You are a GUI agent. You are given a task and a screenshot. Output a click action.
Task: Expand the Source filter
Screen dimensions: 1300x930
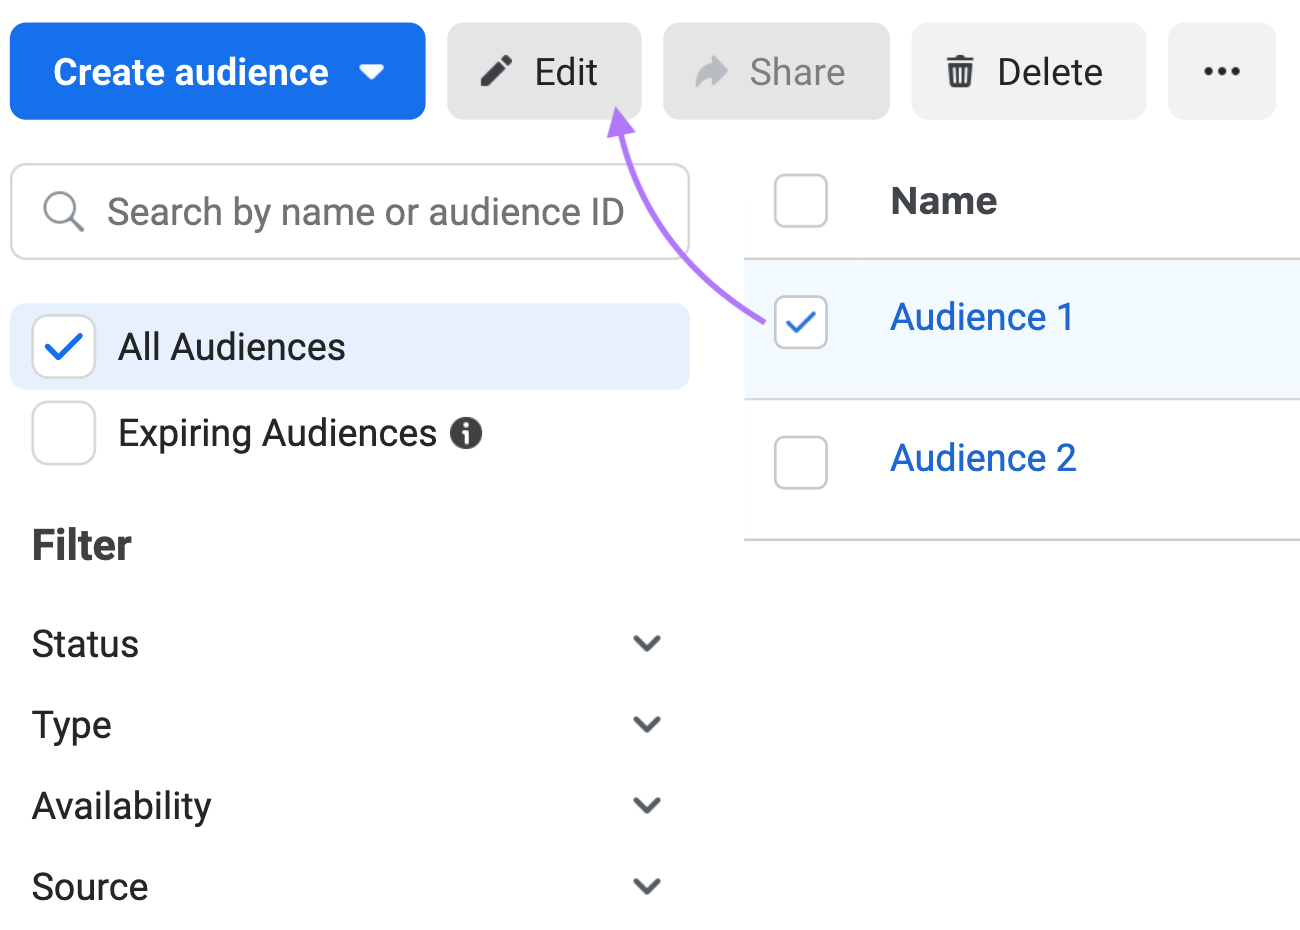[x=647, y=886]
